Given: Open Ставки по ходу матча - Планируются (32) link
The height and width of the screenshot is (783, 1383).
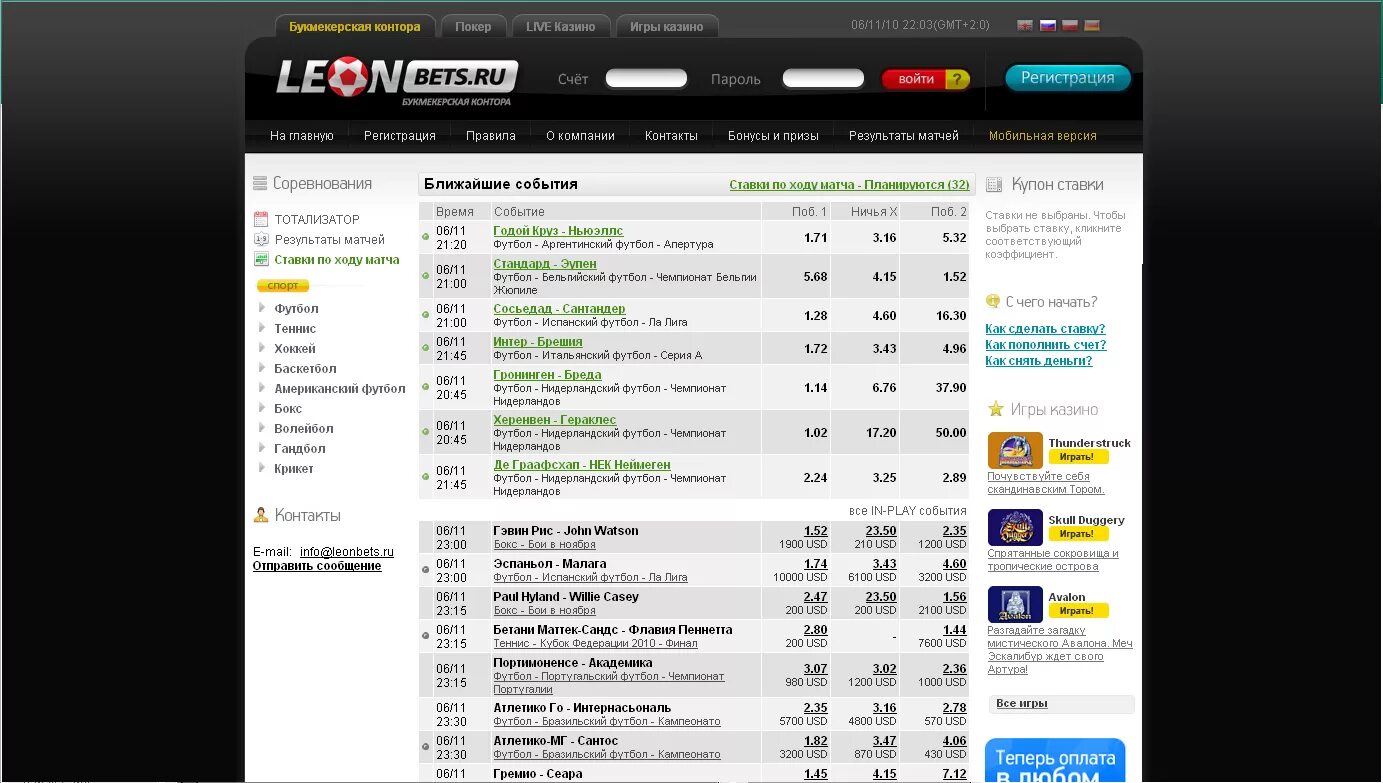Looking at the screenshot, I should click(x=849, y=185).
